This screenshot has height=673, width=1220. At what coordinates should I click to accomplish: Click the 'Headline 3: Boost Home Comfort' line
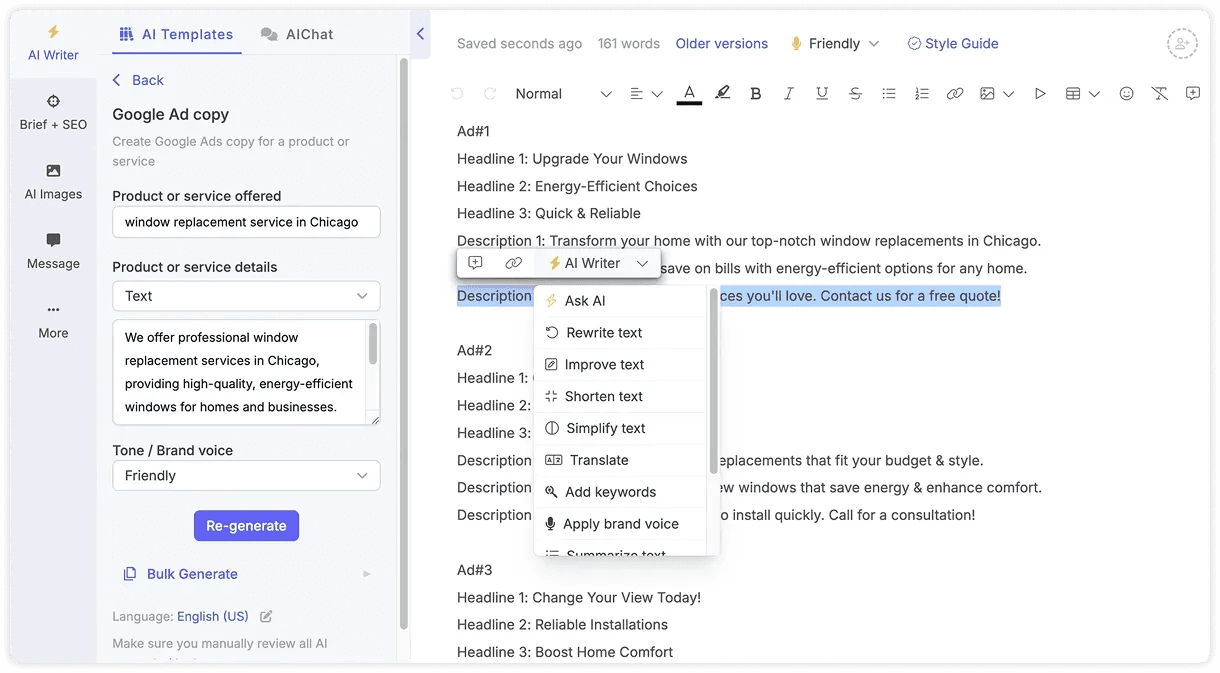565,652
